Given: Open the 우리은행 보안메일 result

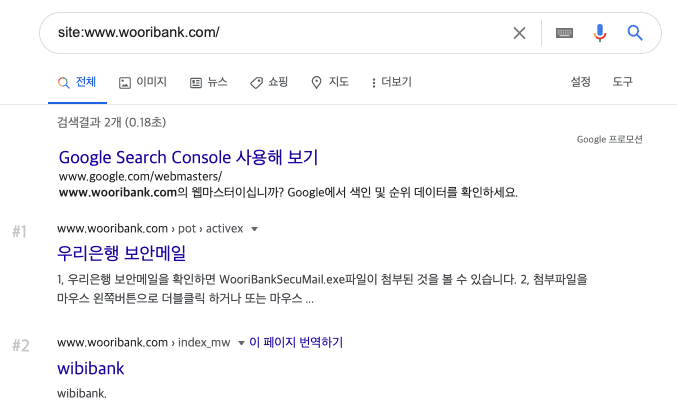Looking at the screenshot, I should click(122, 253).
